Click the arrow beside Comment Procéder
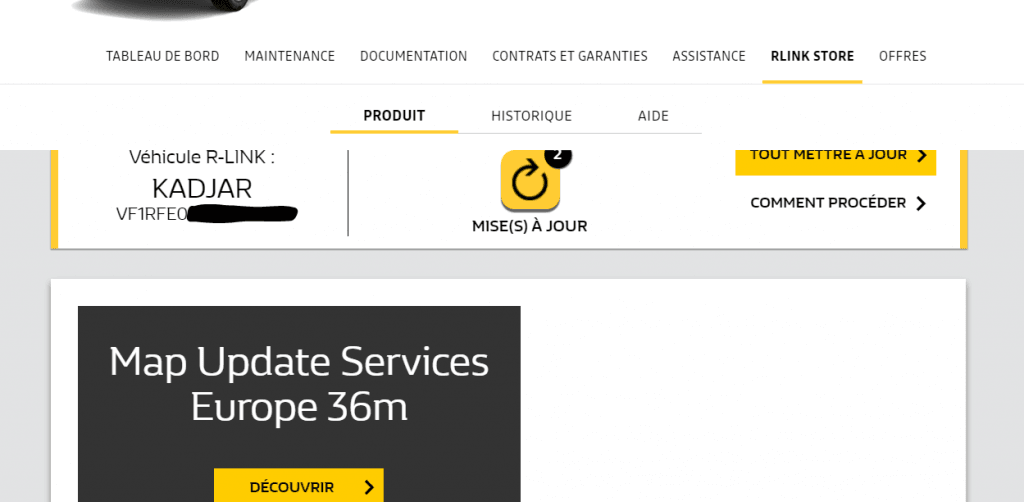The height and width of the screenshot is (502, 1024). tap(921, 203)
